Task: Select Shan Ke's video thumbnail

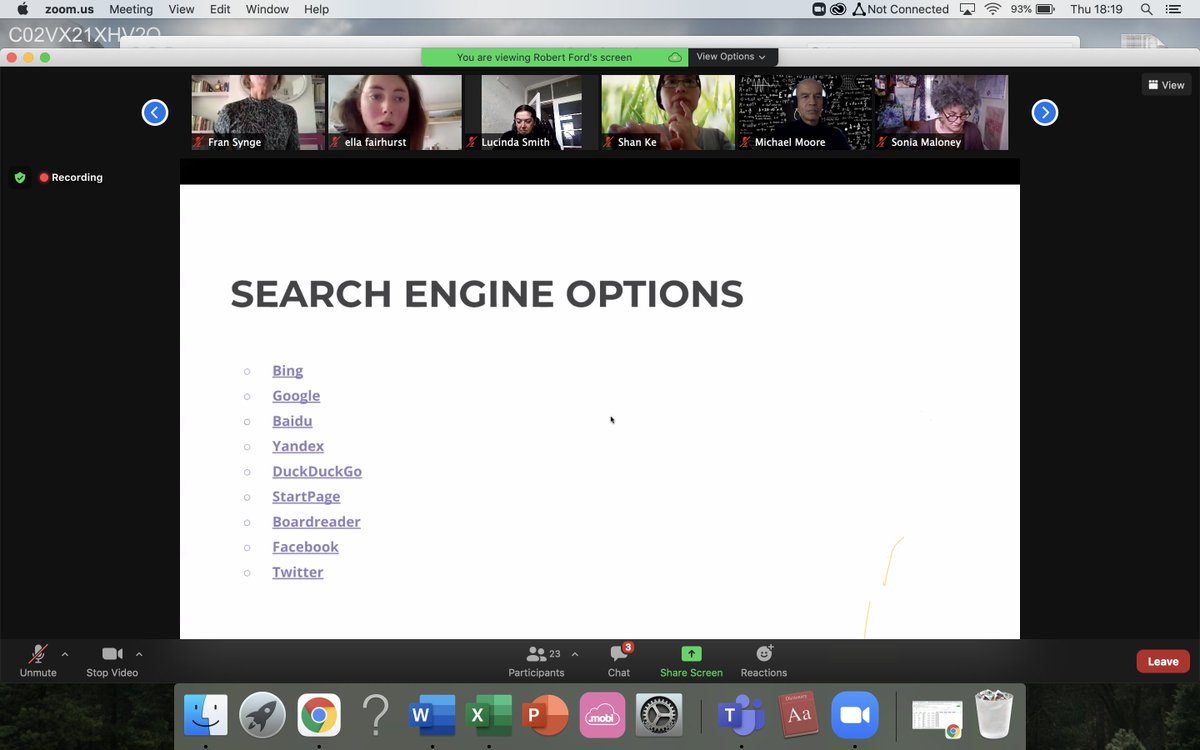Action: pyautogui.click(x=668, y=112)
